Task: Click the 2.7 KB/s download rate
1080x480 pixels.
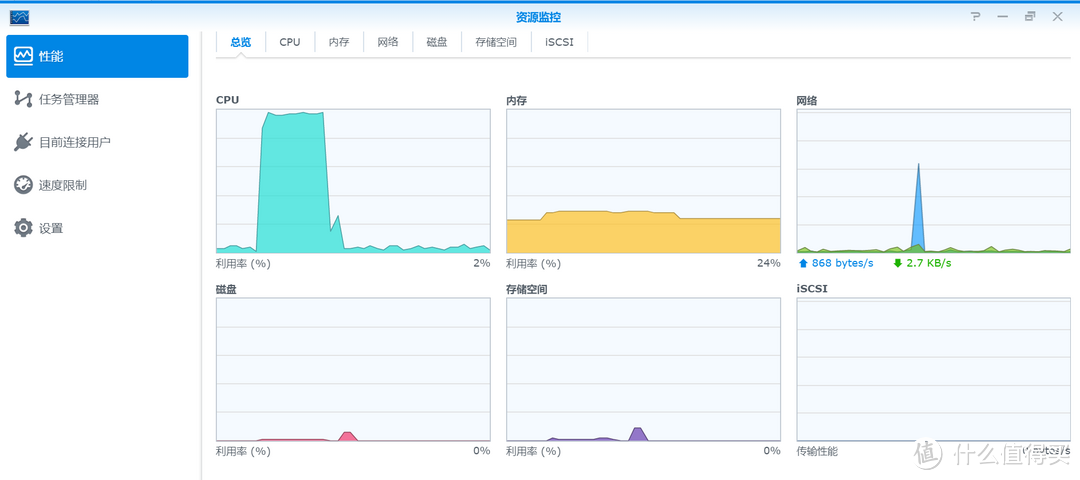Action: (x=928, y=263)
